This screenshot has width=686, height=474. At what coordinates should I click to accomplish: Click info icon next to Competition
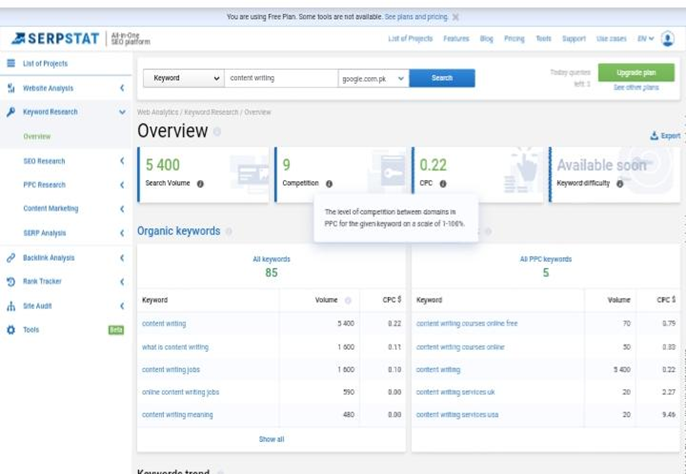(x=329, y=184)
